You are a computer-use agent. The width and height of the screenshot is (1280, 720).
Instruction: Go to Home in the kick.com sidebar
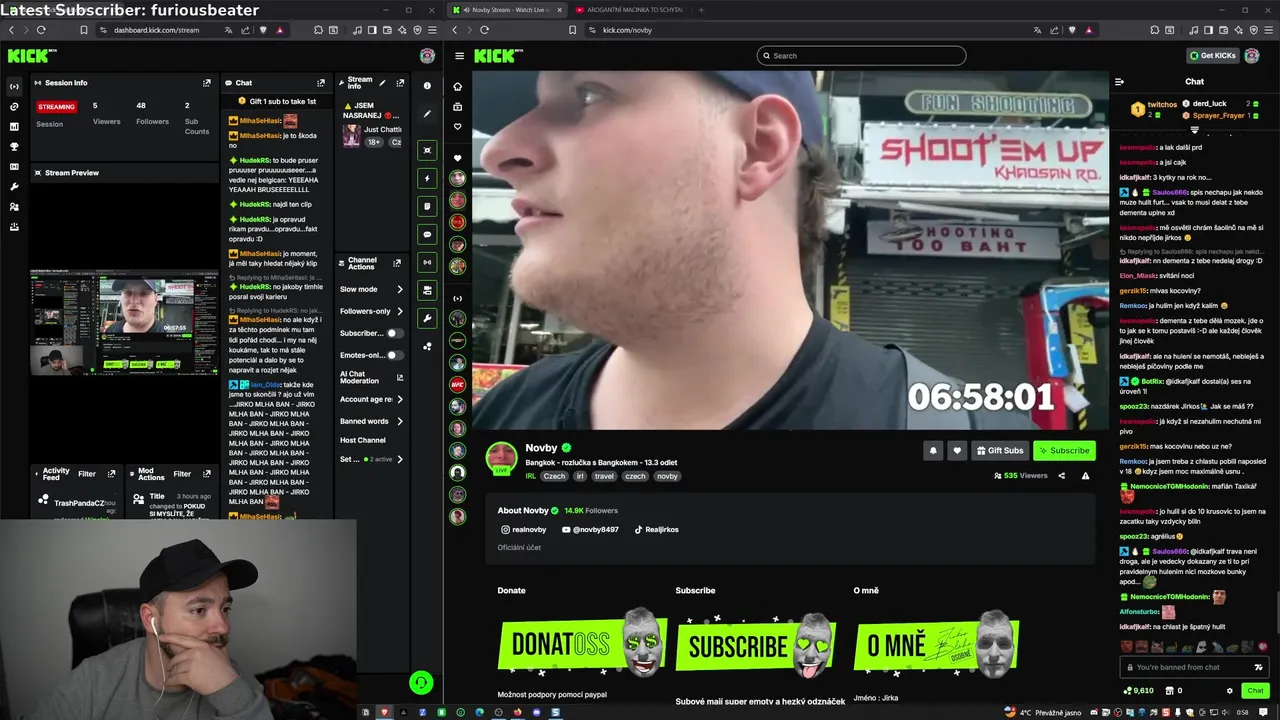click(458, 87)
